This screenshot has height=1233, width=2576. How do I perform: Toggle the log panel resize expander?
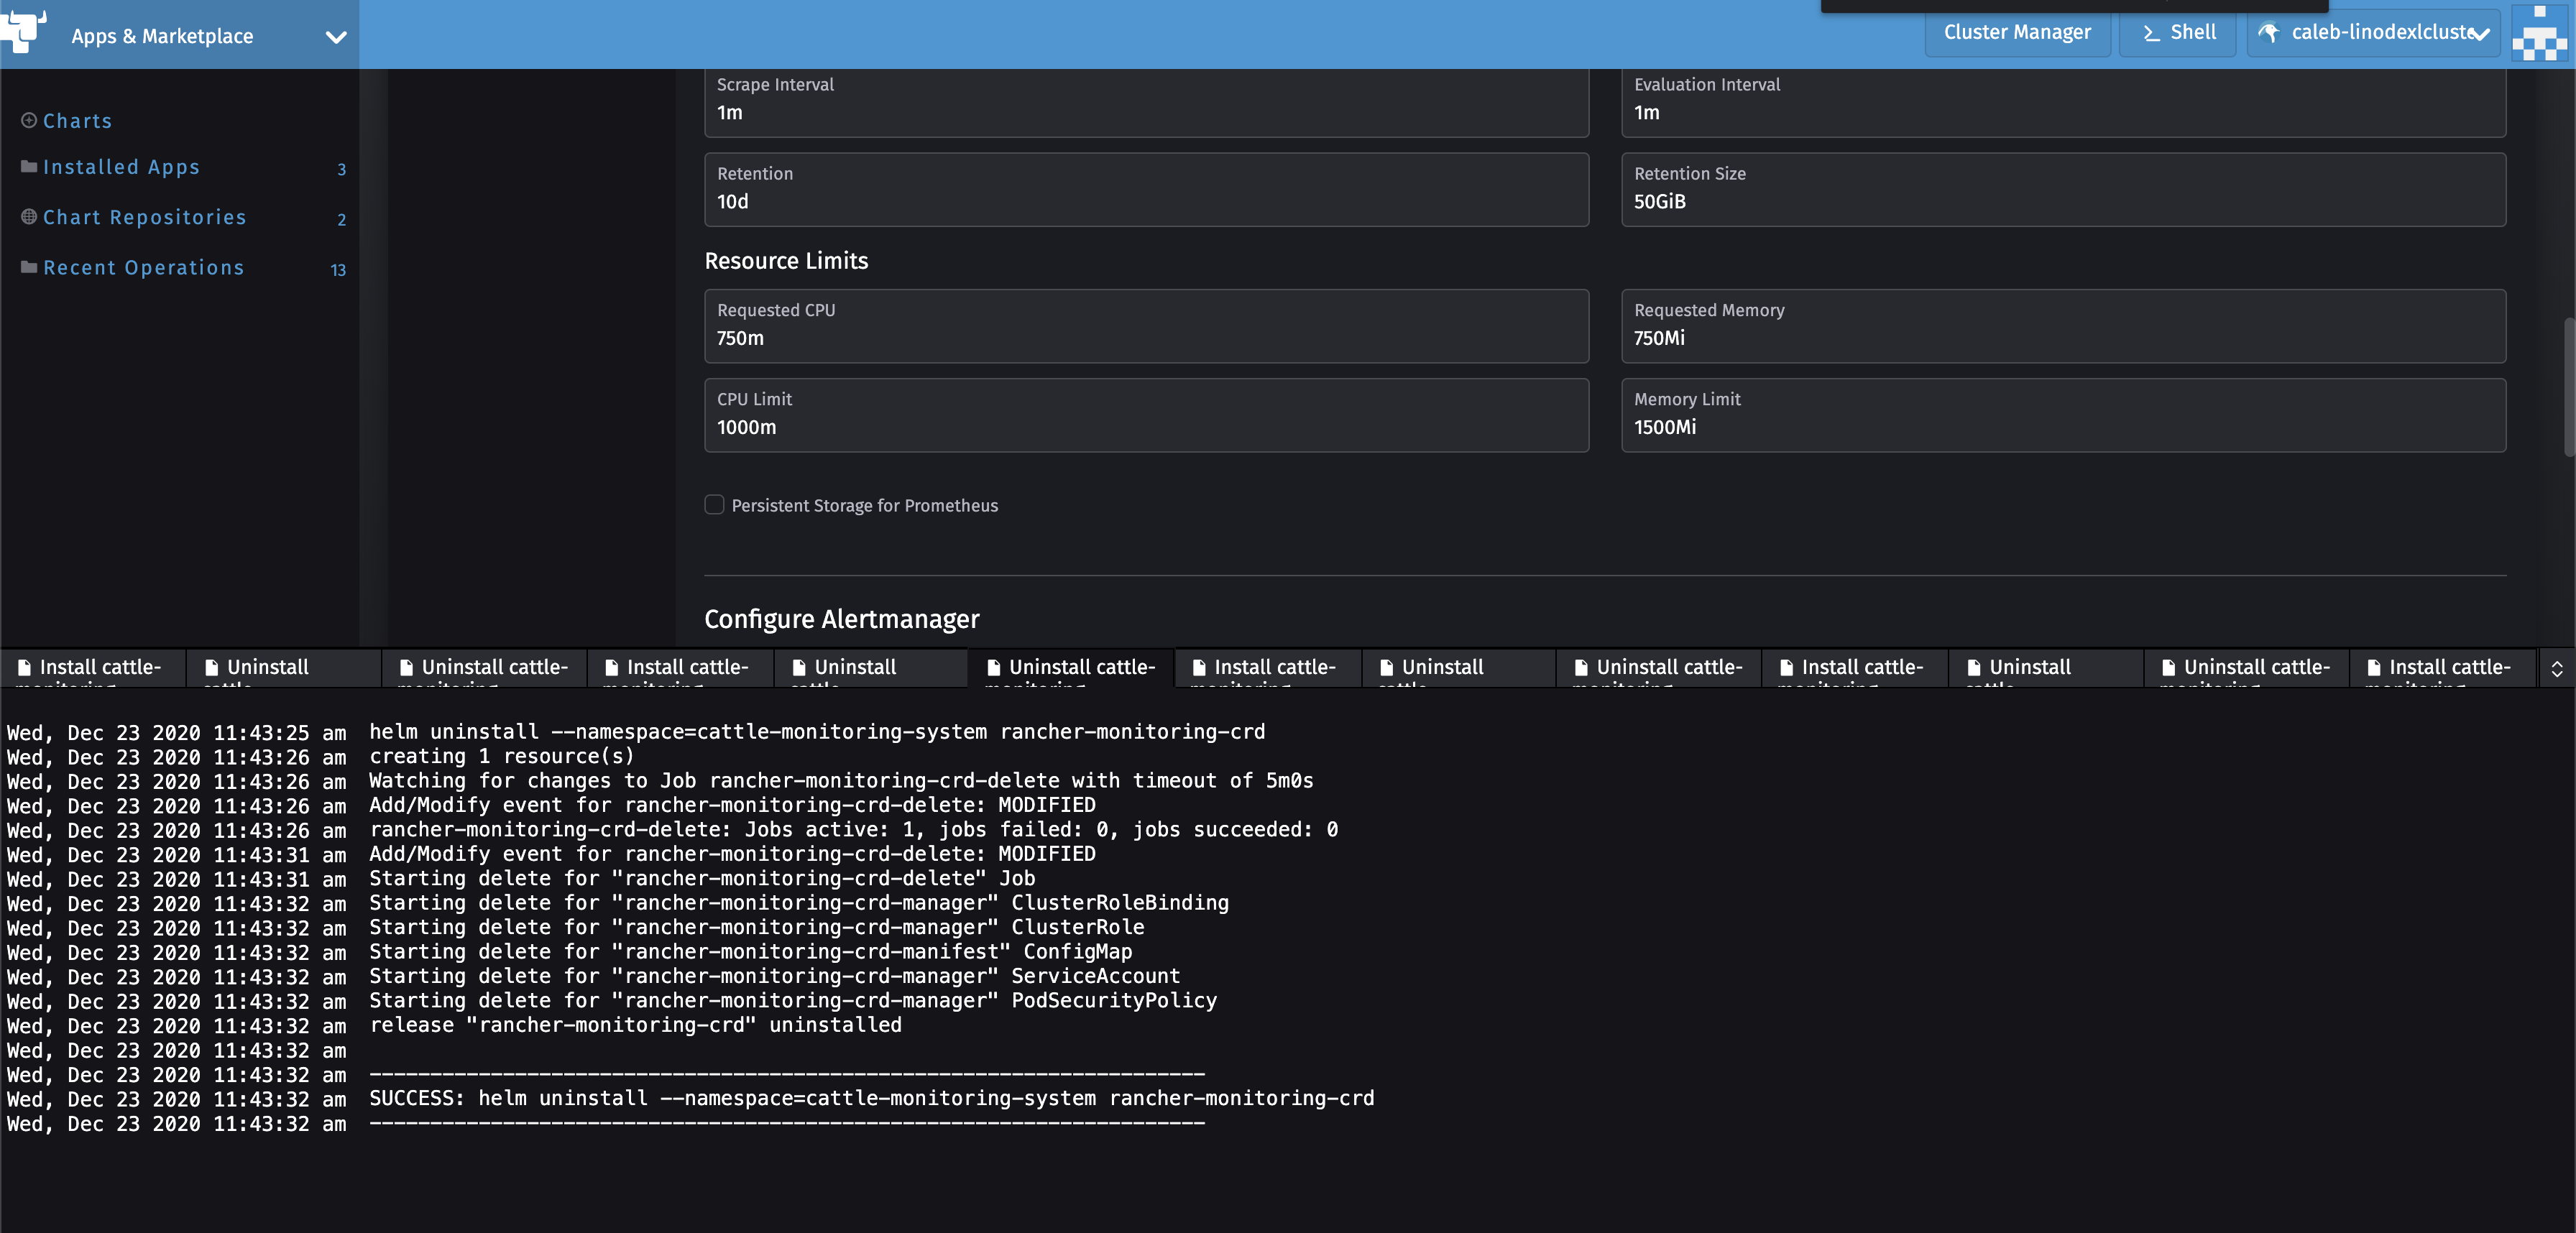click(x=2556, y=668)
